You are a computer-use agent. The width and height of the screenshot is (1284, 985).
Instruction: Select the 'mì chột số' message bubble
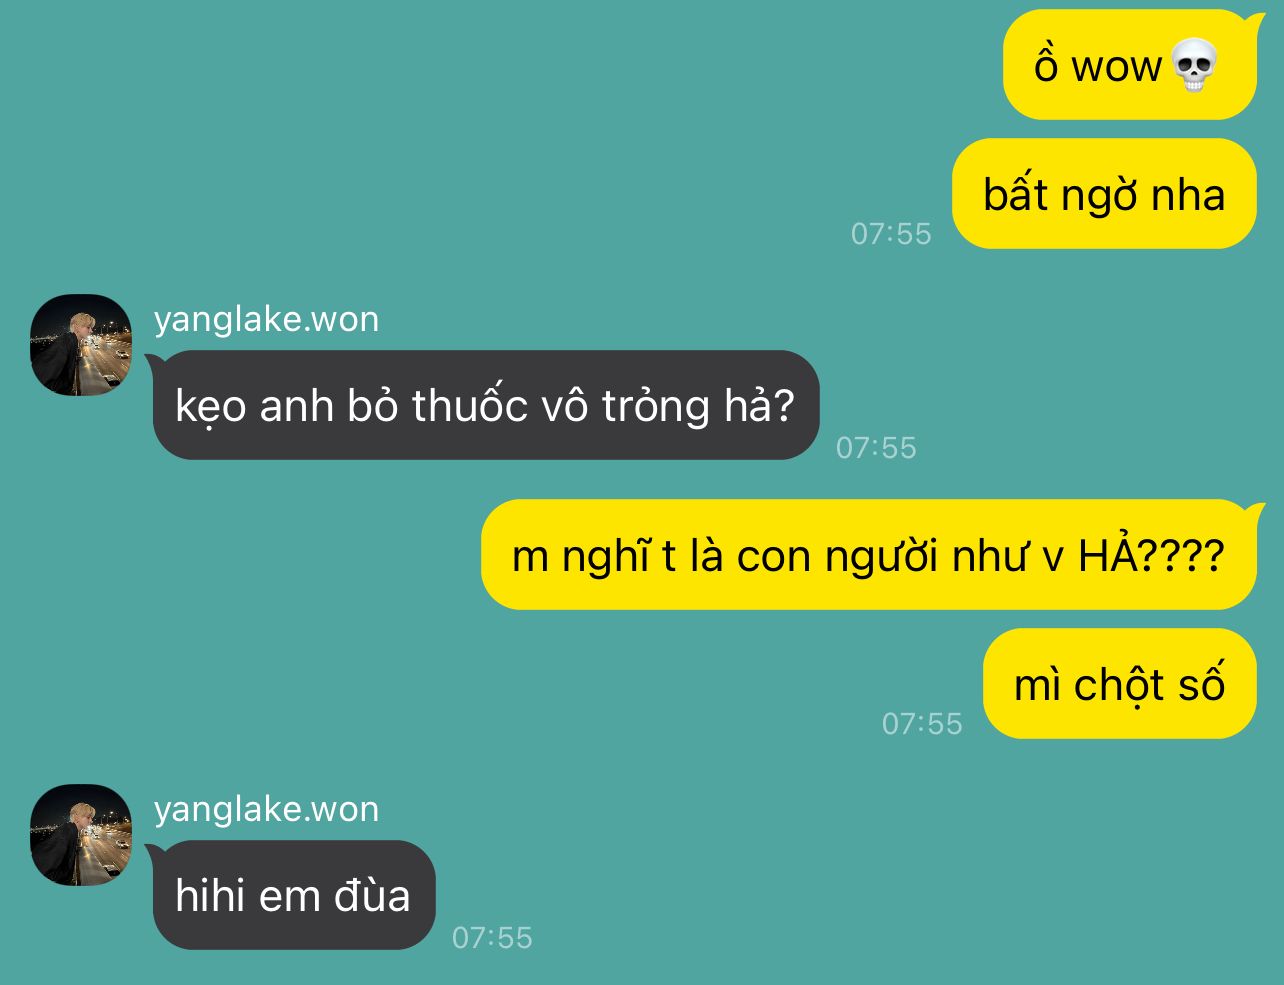point(1120,684)
